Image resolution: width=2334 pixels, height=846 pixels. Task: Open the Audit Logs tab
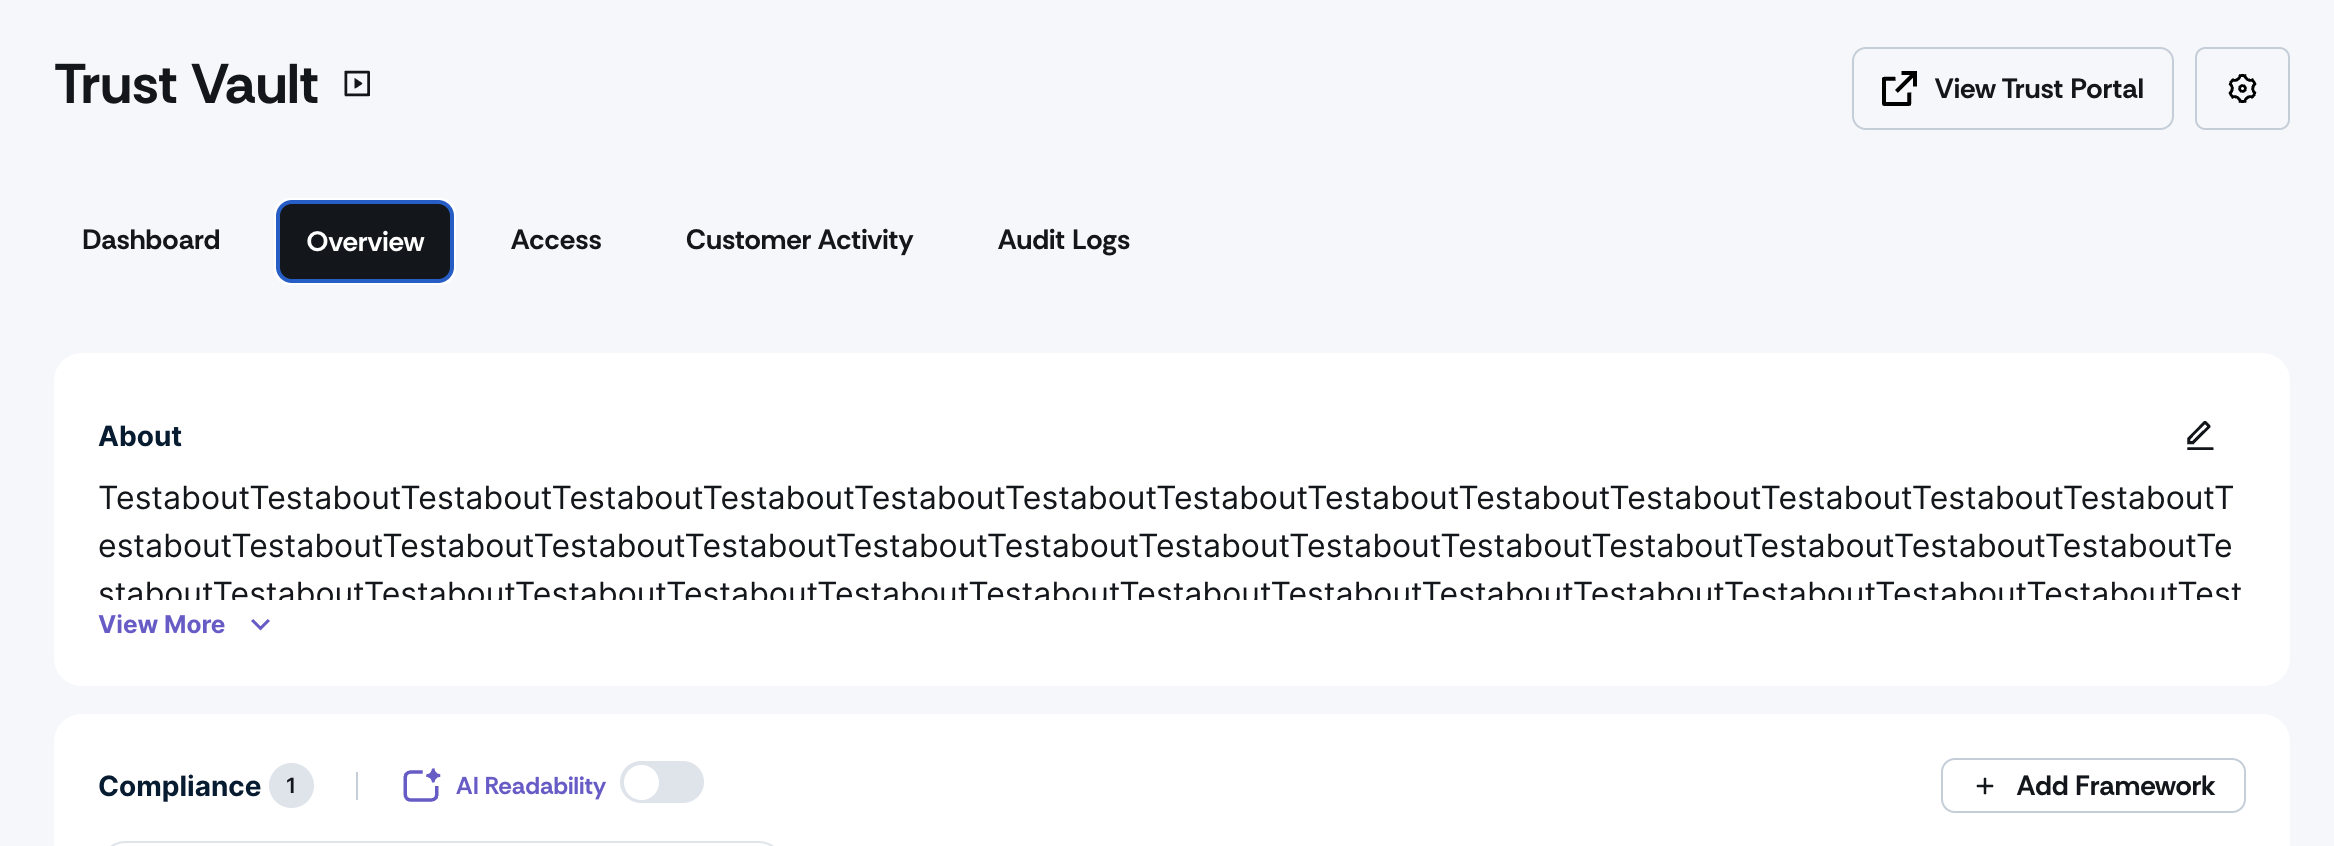coord(1063,240)
